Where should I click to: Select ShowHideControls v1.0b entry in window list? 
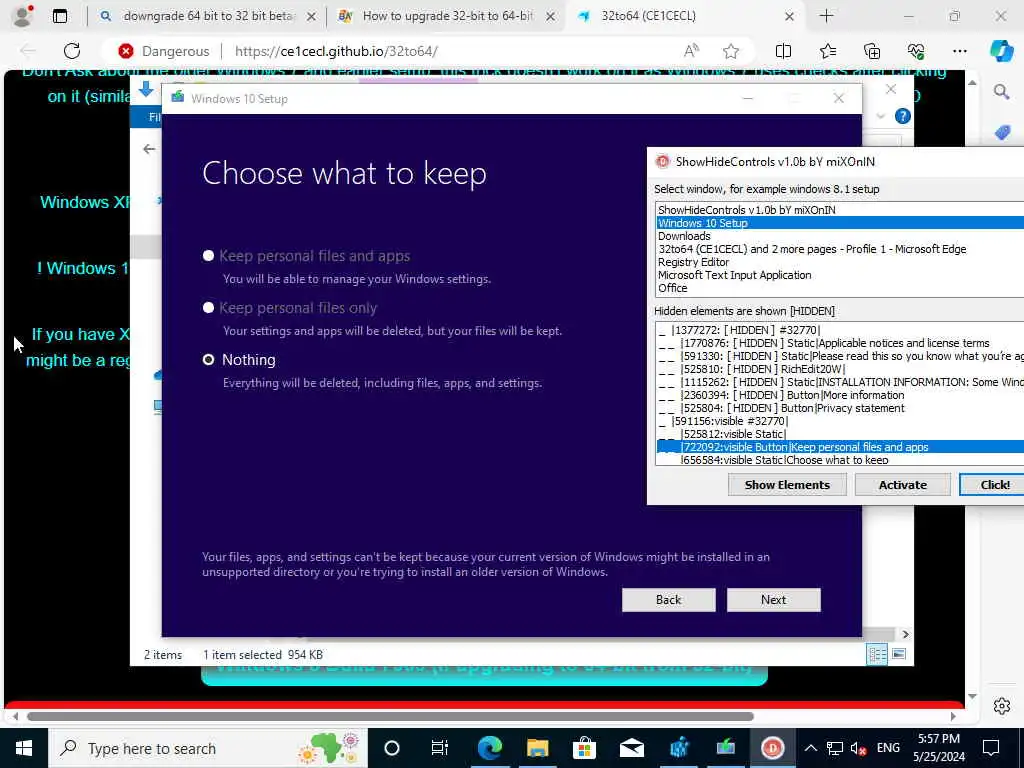[x=840, y=210]
